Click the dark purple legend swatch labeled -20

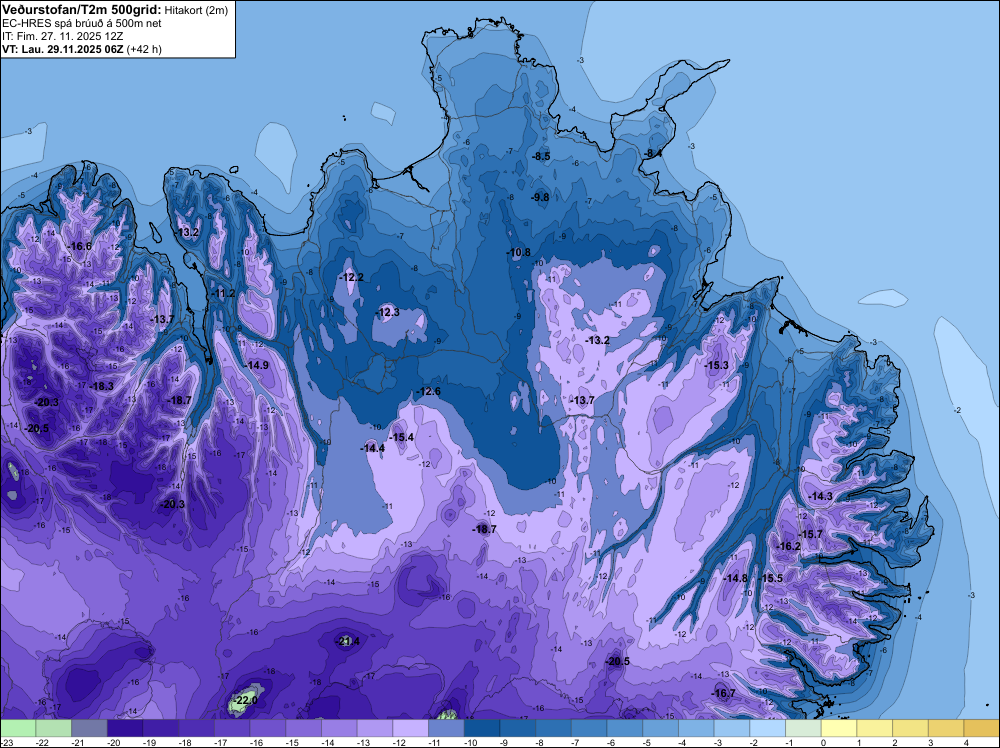point(124,728)
